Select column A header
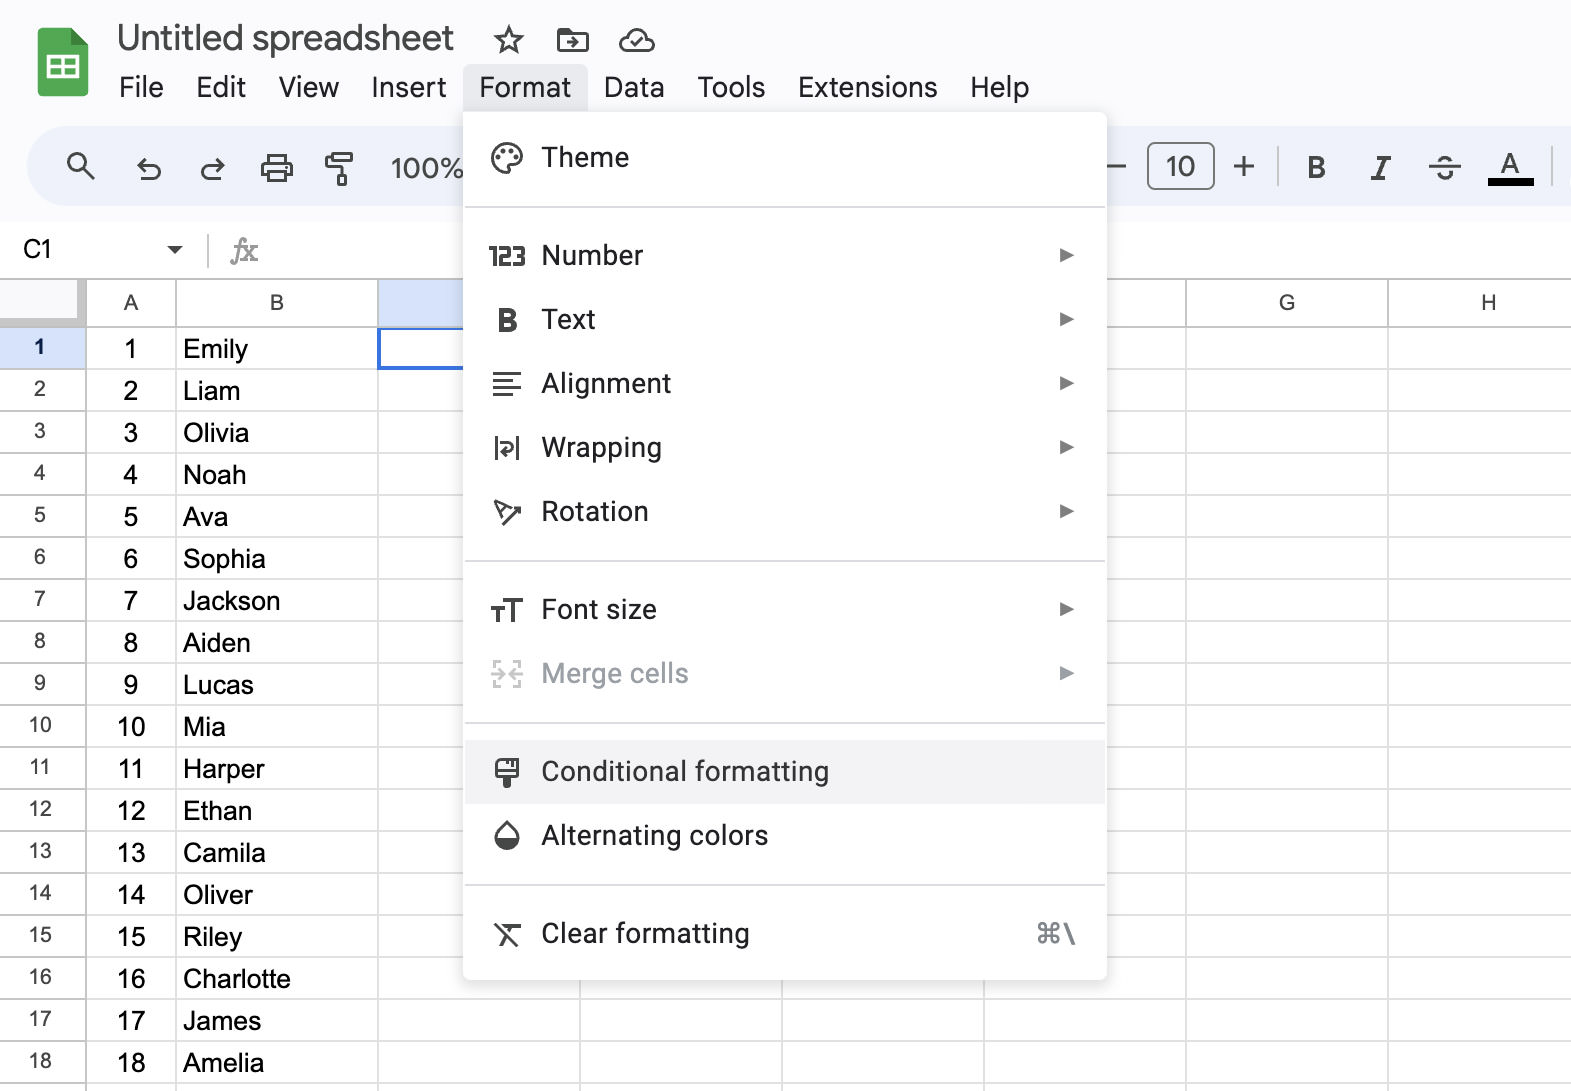Screen dimensions: 1571x1091 131,303
